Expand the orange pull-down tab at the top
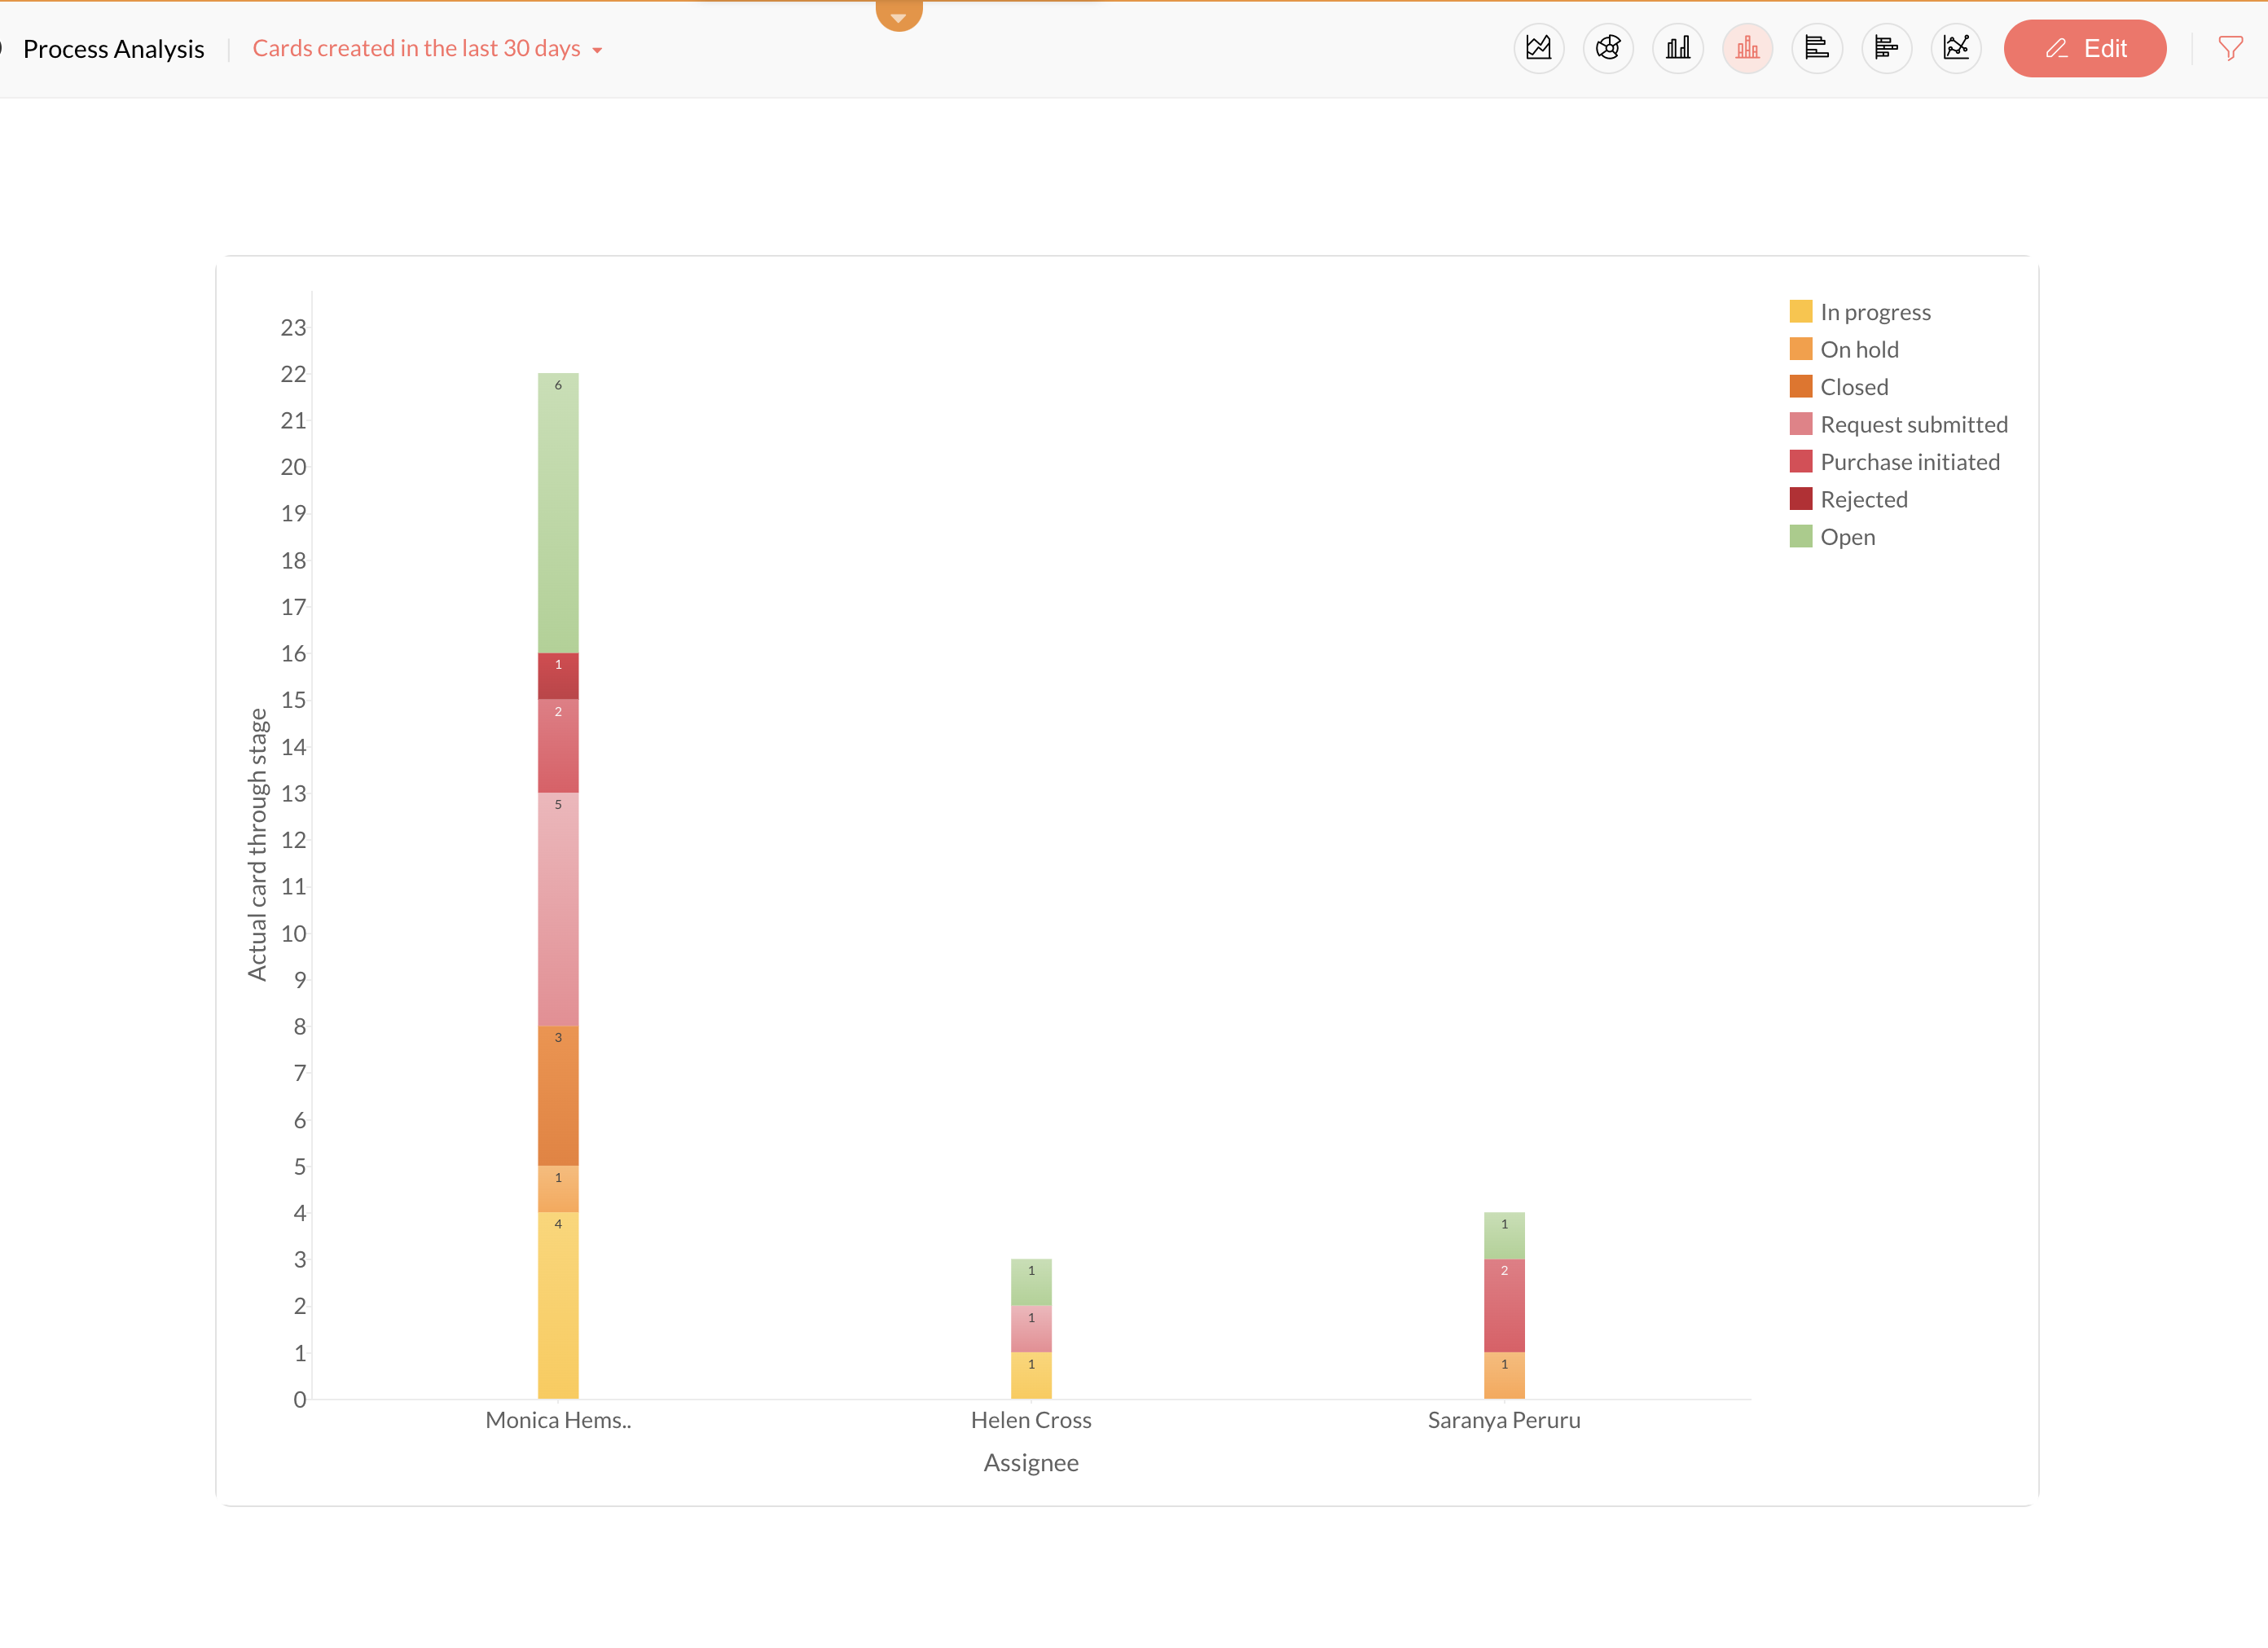Image resolution: width=2268 pixels, height=1648 pixels. tap(898, 15)
